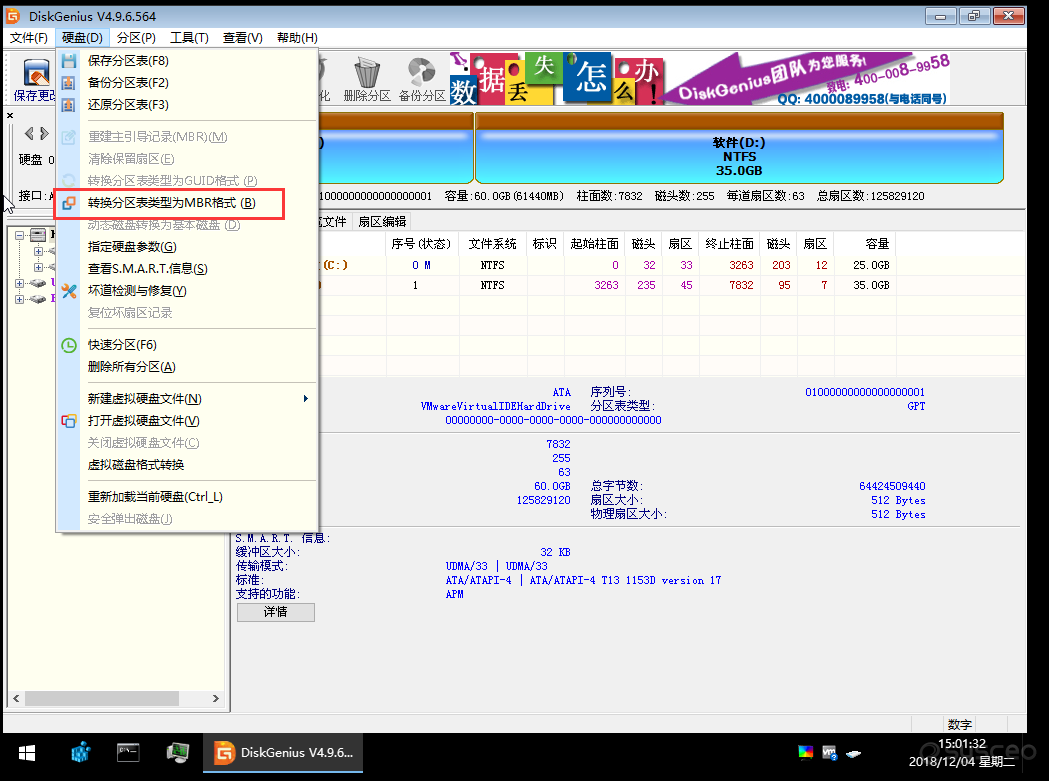Click the next disk right arrow
The height and width of the screenshot is (781, 1049).
[44, 133]
